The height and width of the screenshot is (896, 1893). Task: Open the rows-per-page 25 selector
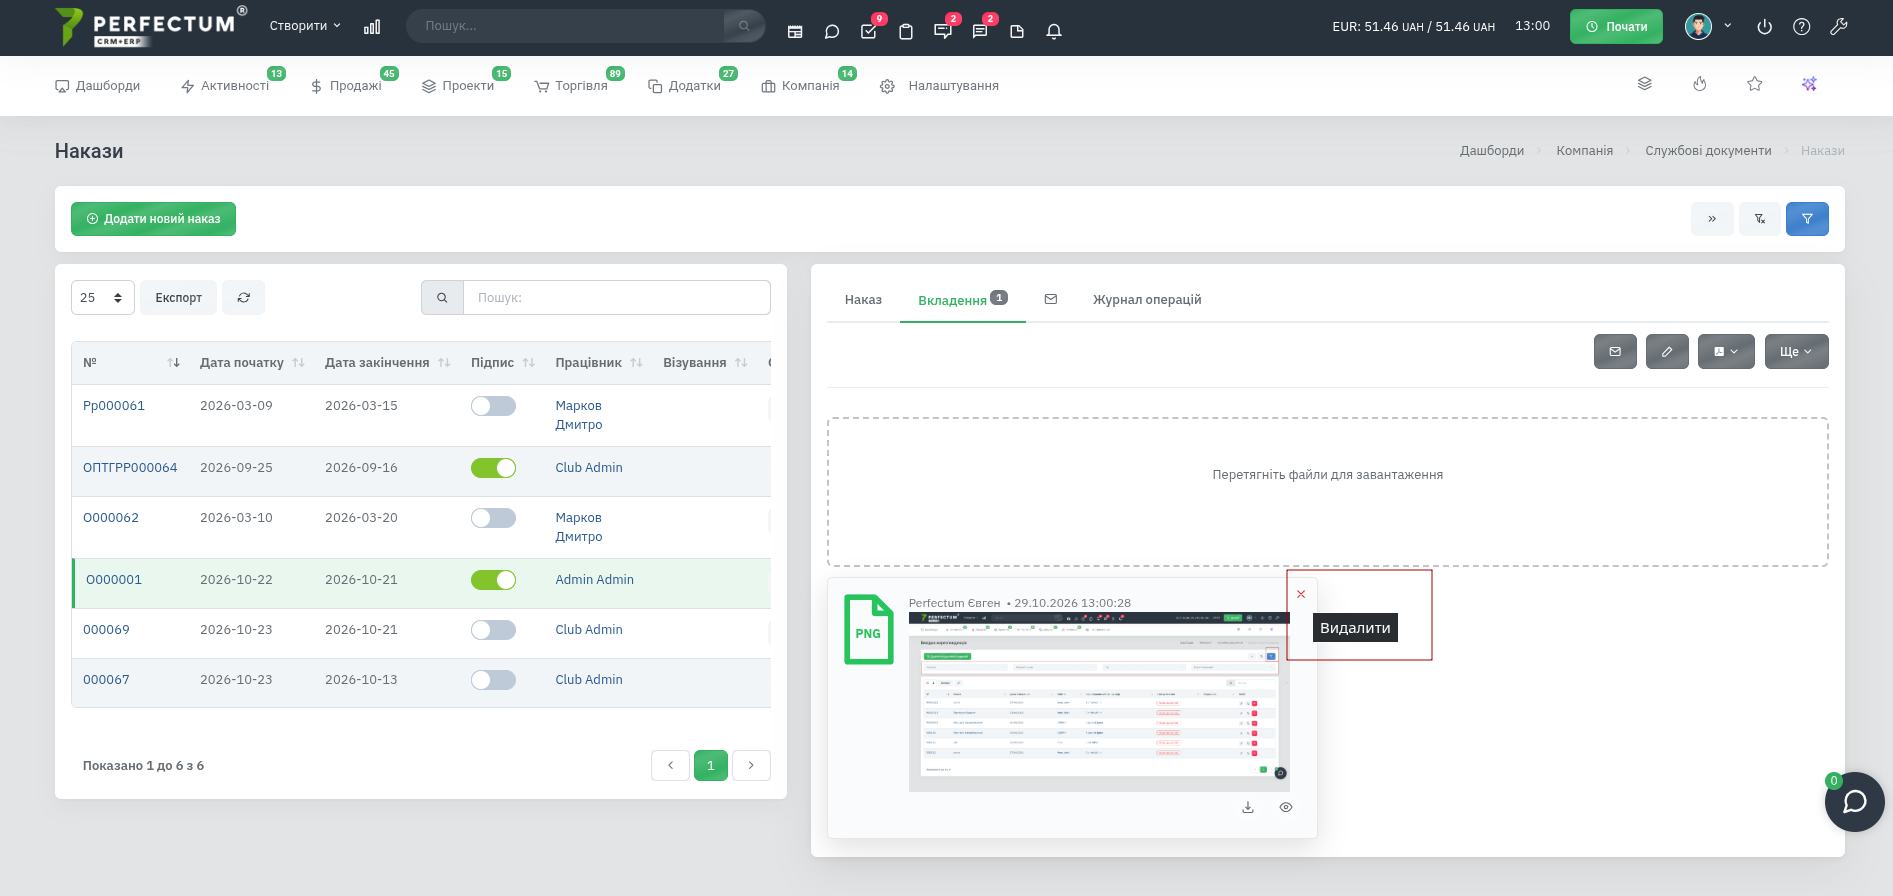pos(103,297)
